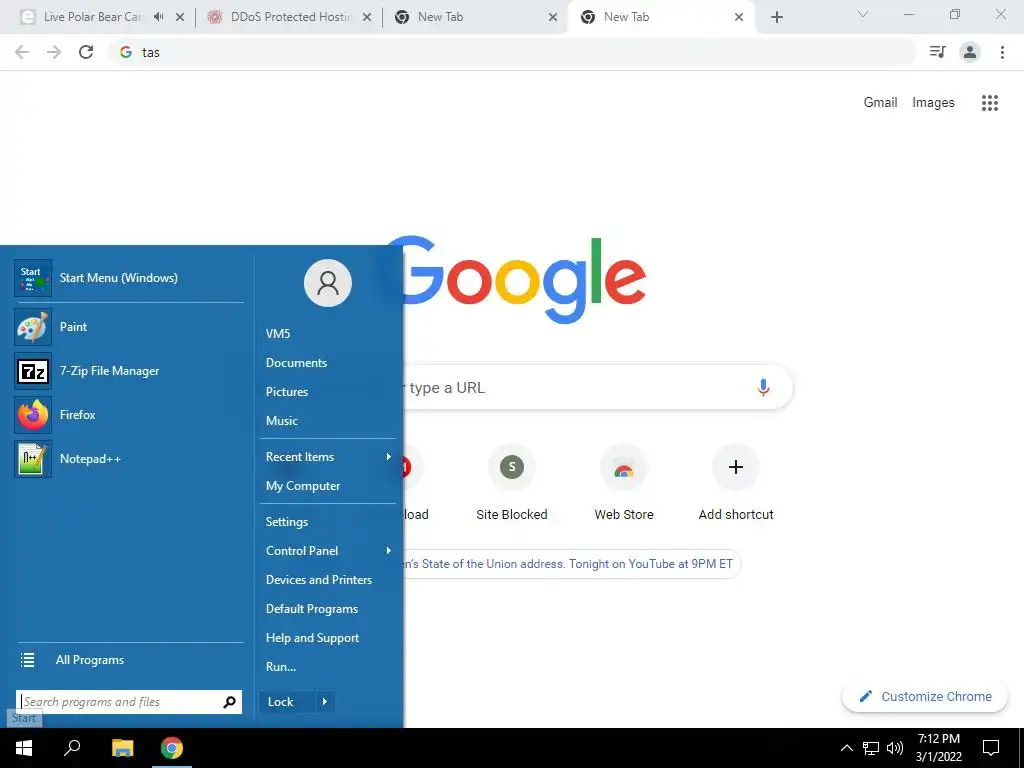This screenshot has height=768, width=1024.
Task: Click Add shortcut tile
Action: [x=736, y=483]
